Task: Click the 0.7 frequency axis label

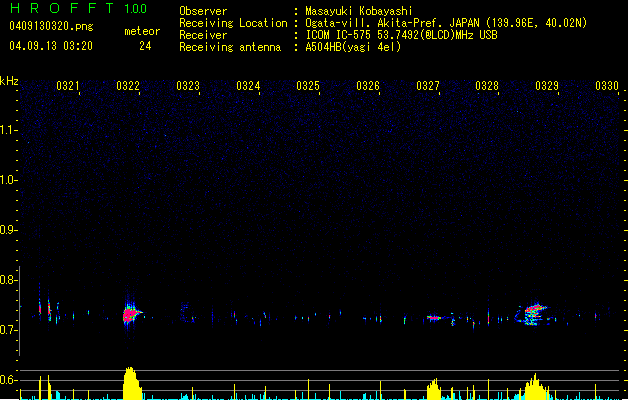Action: [x=9, y=330]
